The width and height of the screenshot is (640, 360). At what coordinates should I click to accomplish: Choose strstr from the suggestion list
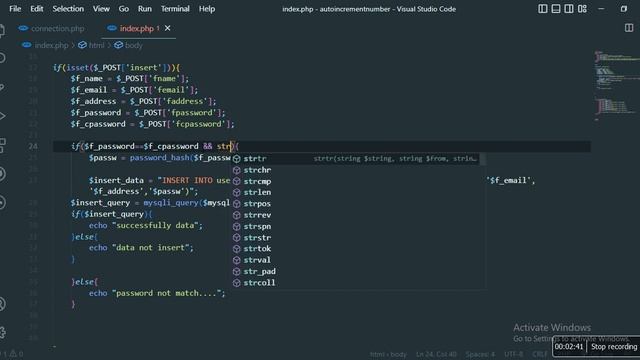point(355,238)
